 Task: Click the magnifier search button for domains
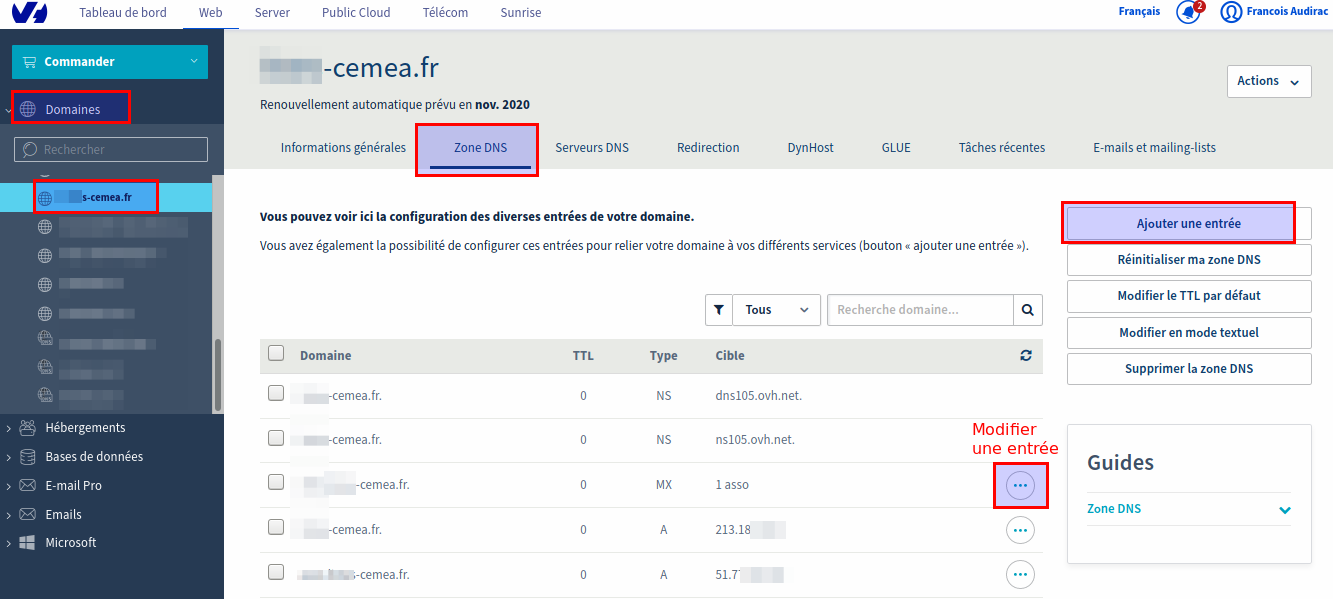click(1027, 310)
